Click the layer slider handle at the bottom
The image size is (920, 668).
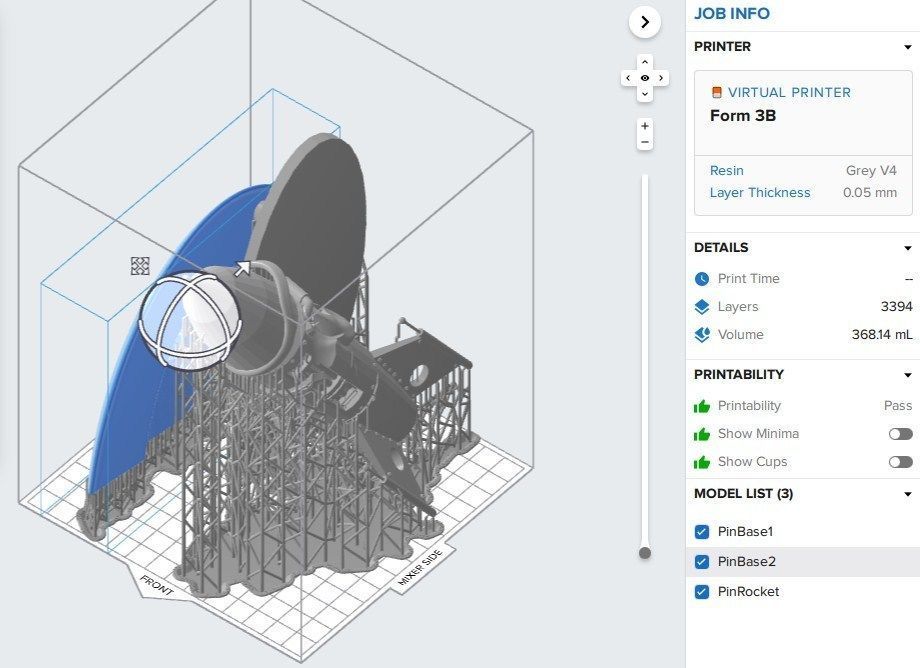tap(645, 553)
